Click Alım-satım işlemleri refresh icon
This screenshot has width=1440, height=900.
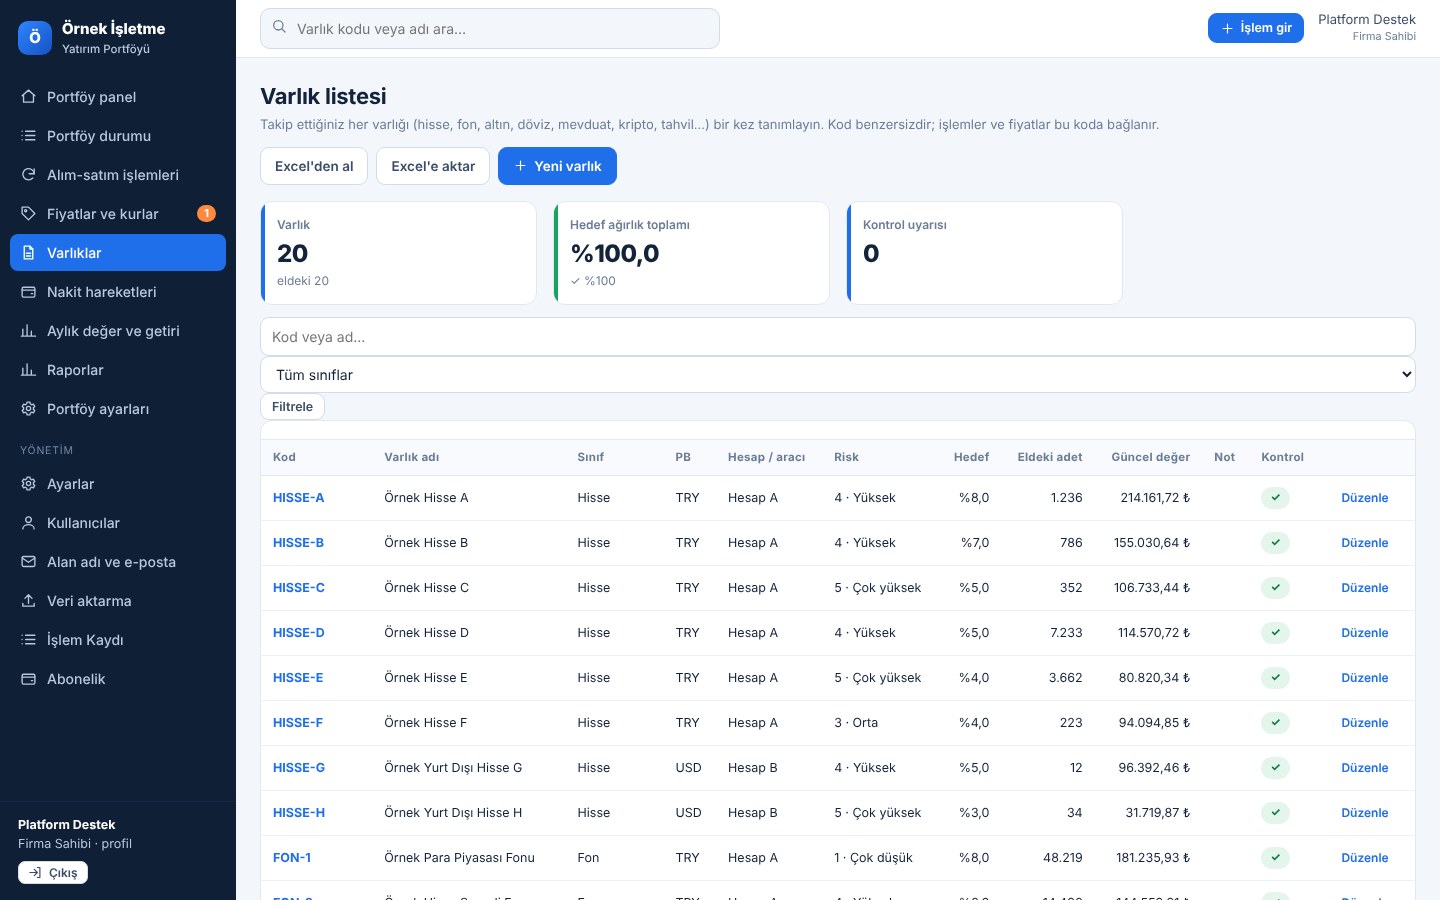(28, 175)
